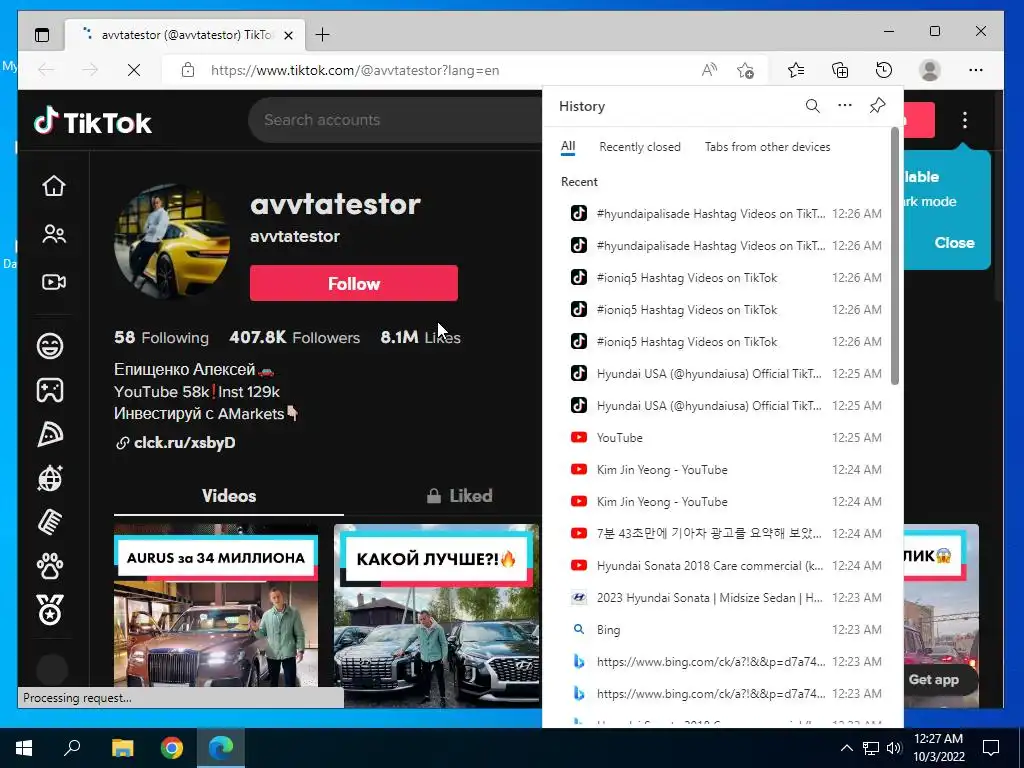Click the Search accounts field
Screen dimensions: 1024x768
pyautogui.click(x=394, y=120)
